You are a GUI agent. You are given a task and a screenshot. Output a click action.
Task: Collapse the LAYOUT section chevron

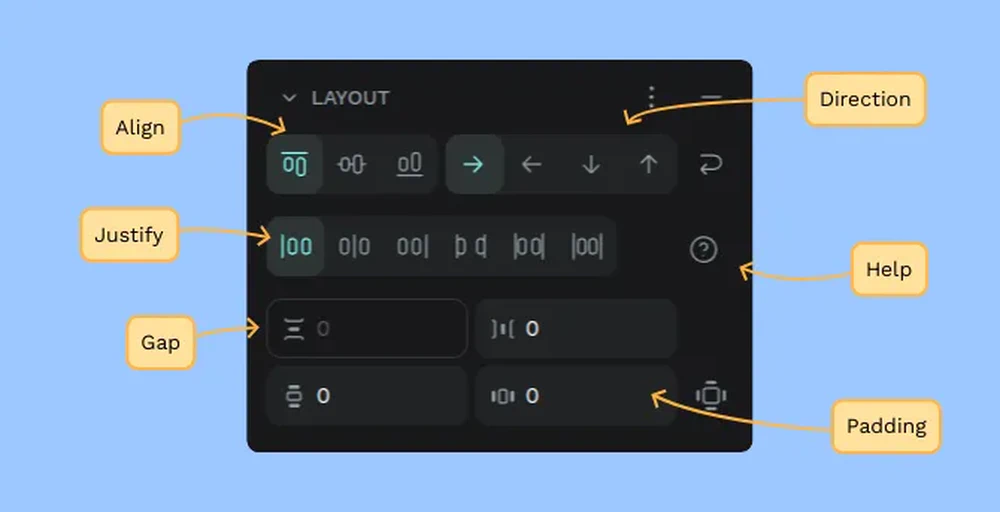tap(290, 98)
